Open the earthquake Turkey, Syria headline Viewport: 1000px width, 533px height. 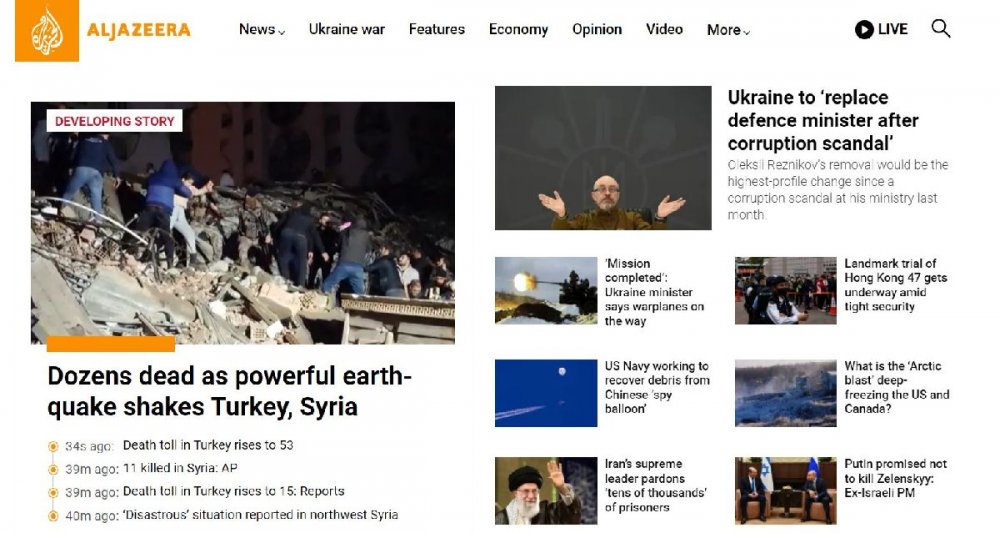(x=229, y=391)
